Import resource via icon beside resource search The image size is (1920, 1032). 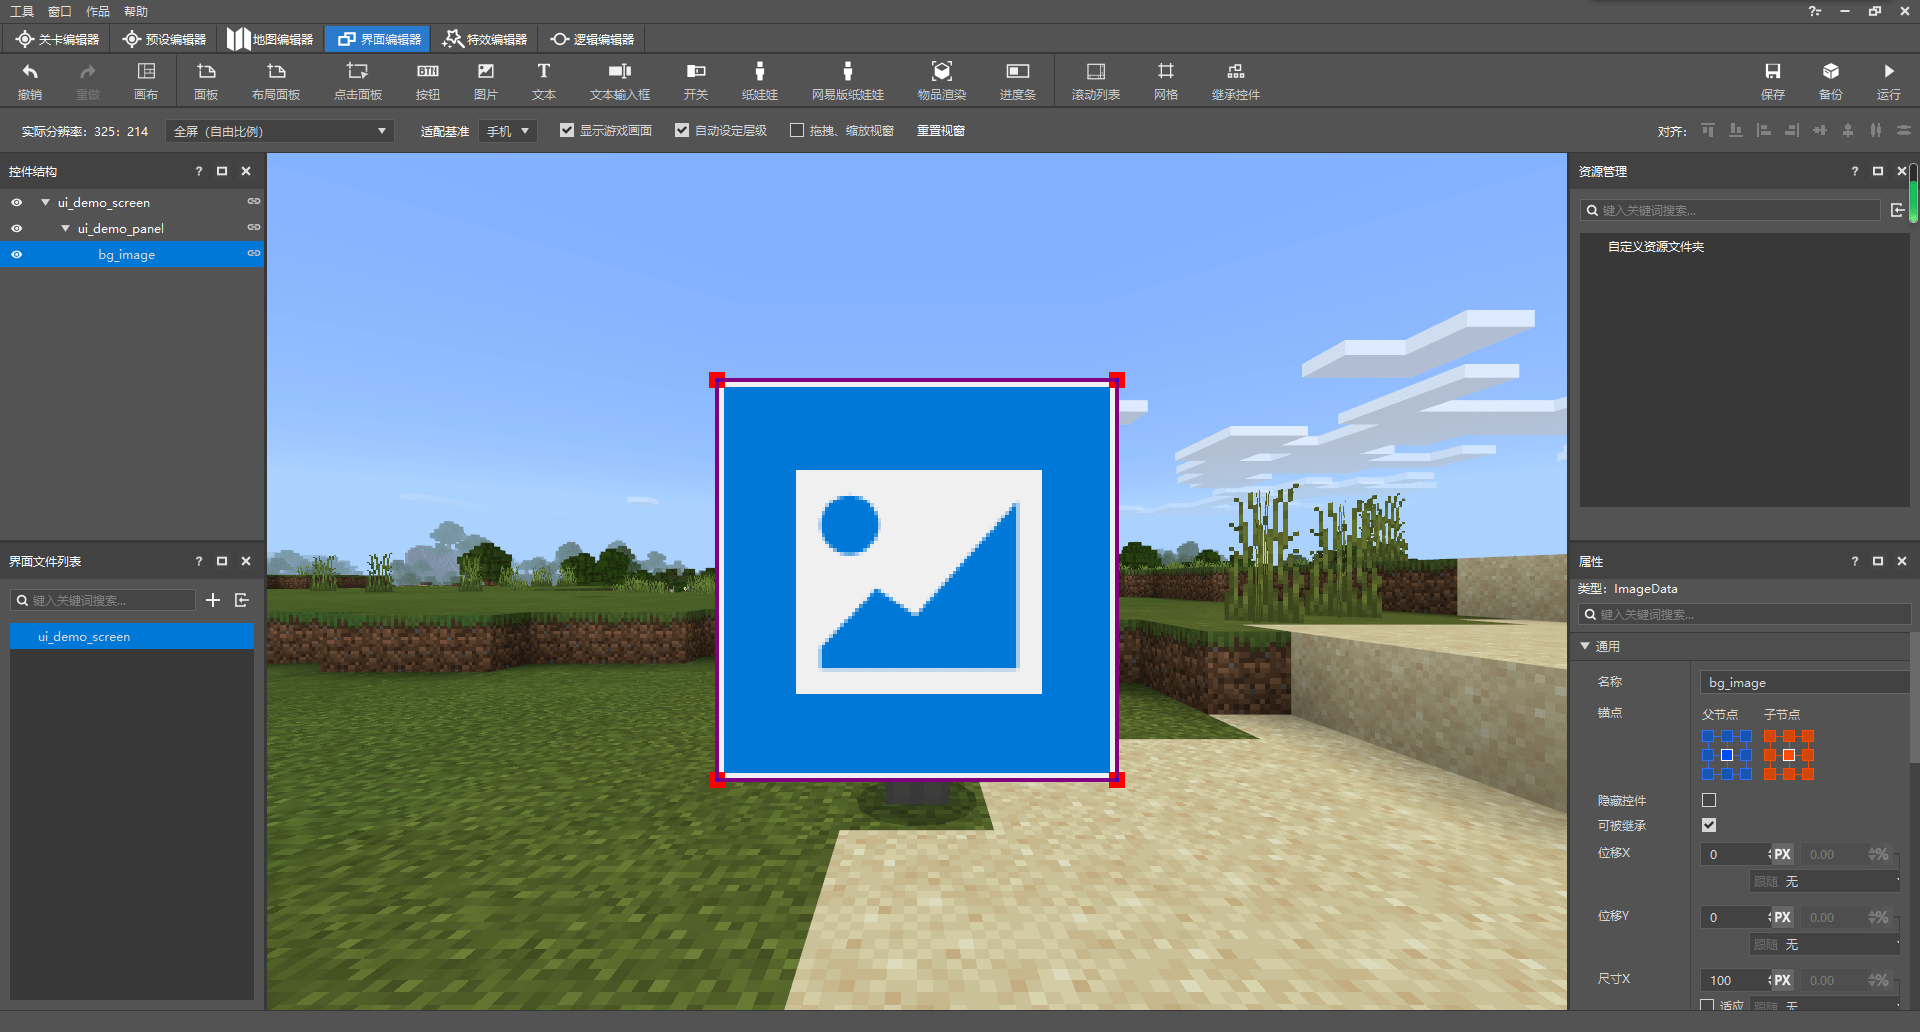(x=1898, y=210)
